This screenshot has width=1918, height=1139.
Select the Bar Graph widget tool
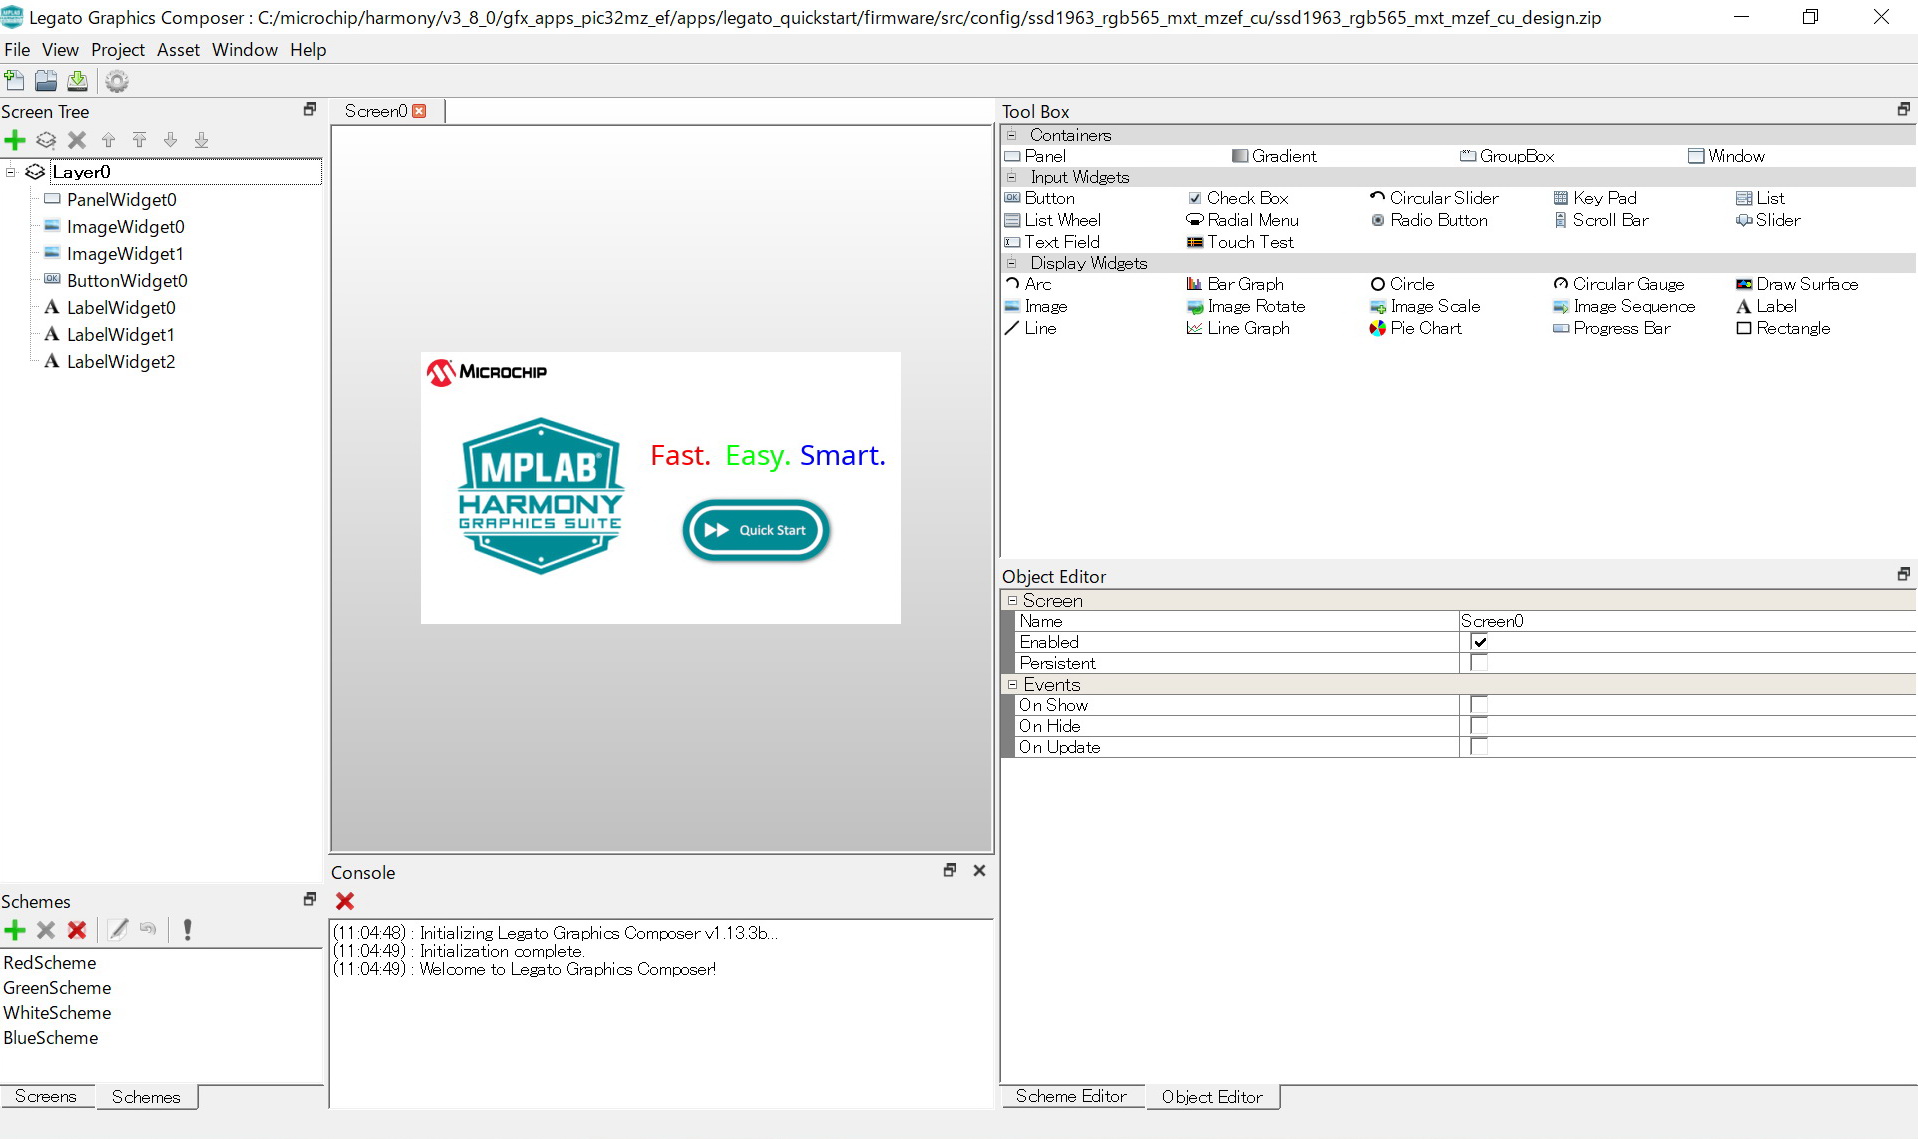1235,284
